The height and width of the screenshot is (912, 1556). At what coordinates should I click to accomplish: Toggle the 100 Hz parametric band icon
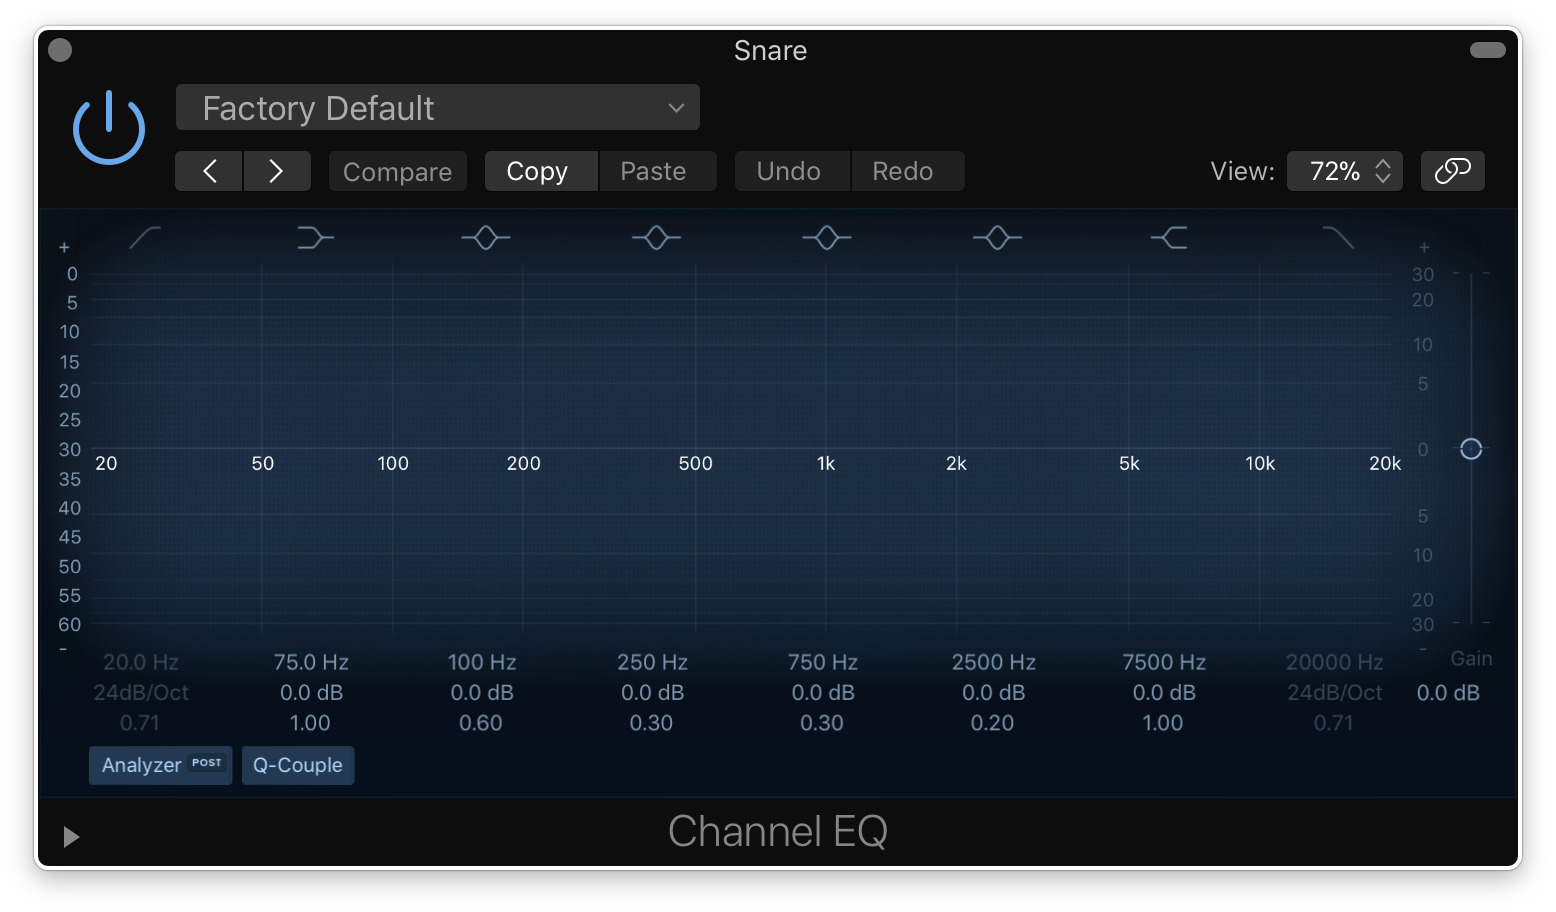coord(486,238)
